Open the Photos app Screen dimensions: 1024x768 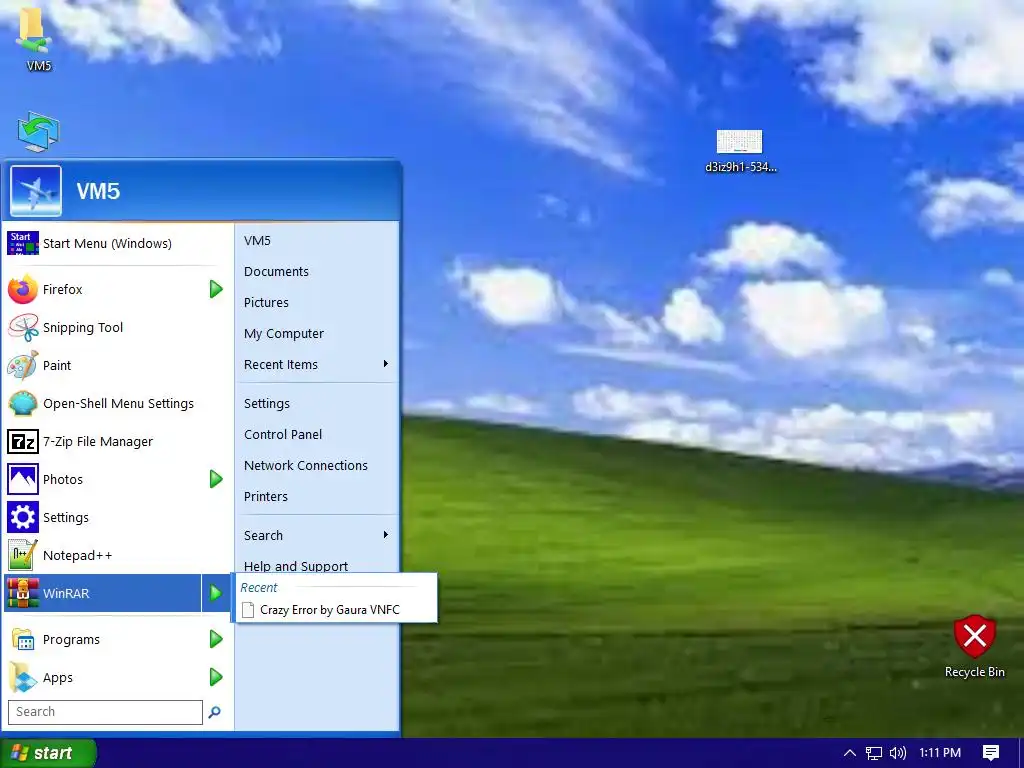103,479
